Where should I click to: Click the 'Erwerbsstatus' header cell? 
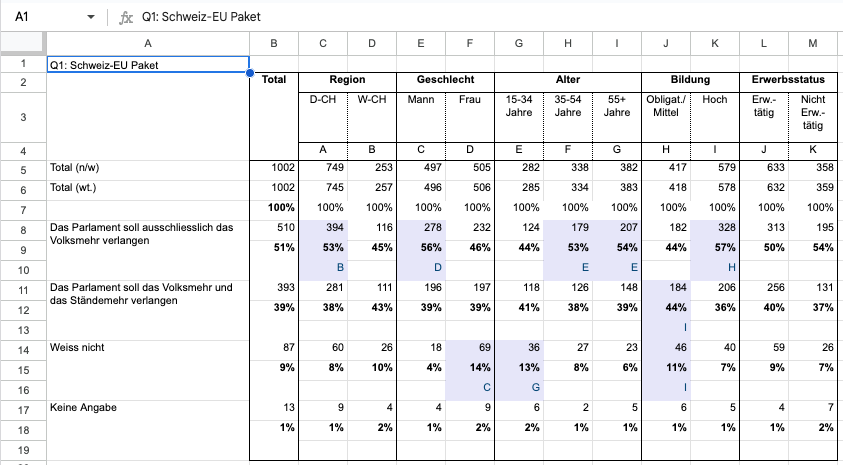point(787,80)
